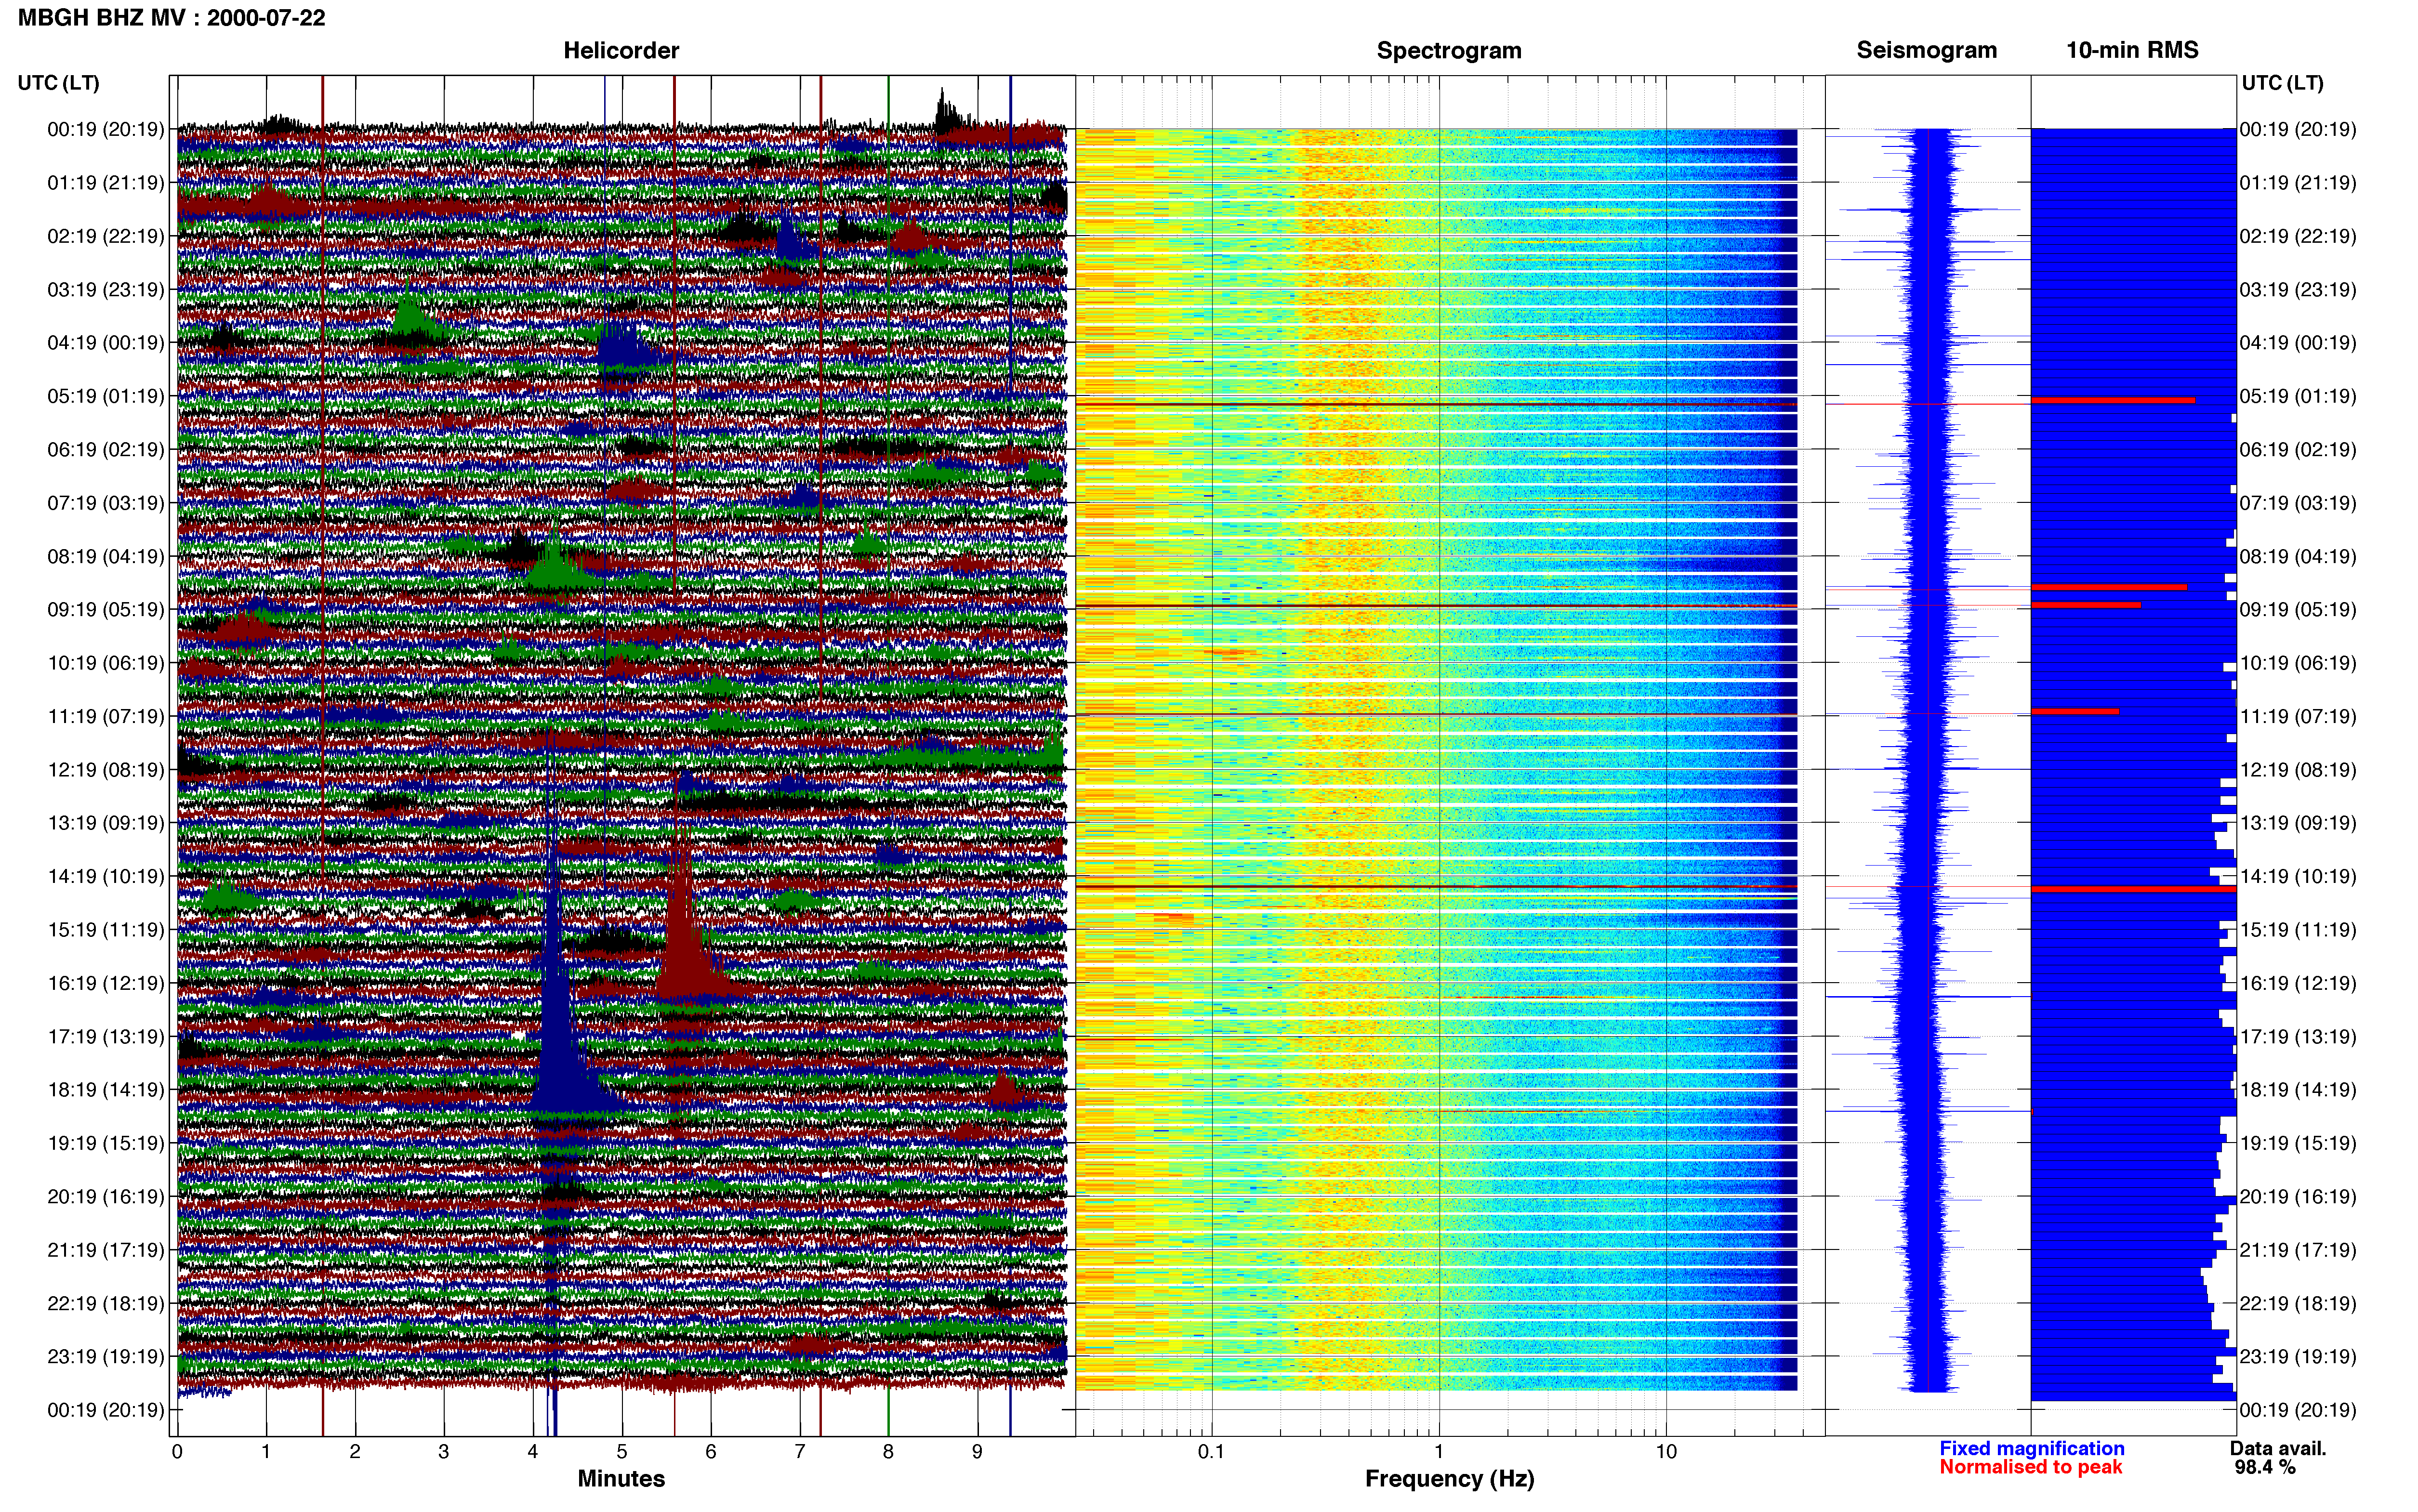
Task: Click 03:19 (23:19) on helicorder time axis
Action: [105, 290]
